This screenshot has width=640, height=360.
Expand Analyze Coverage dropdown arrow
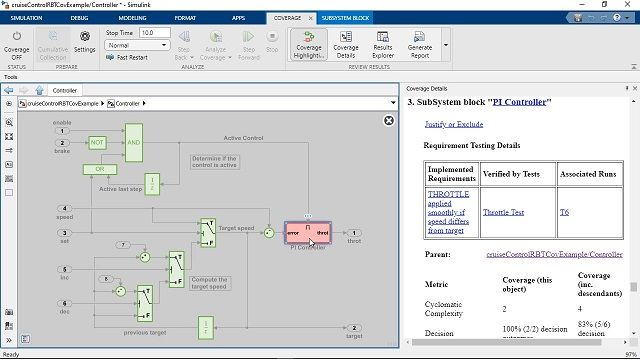(x=230, y=58)
